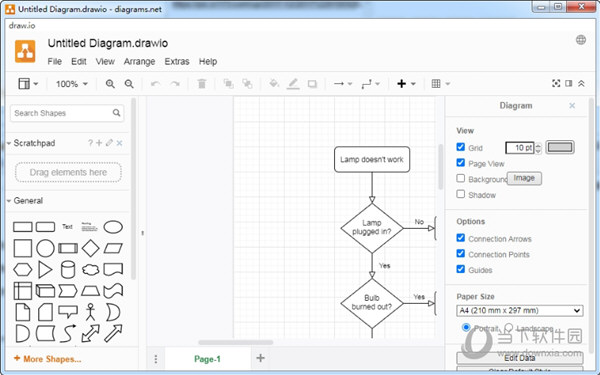This screenshot has width=600, height=375.
Task: Click the Redo arrow icon
Action: (x=175, y=84)
